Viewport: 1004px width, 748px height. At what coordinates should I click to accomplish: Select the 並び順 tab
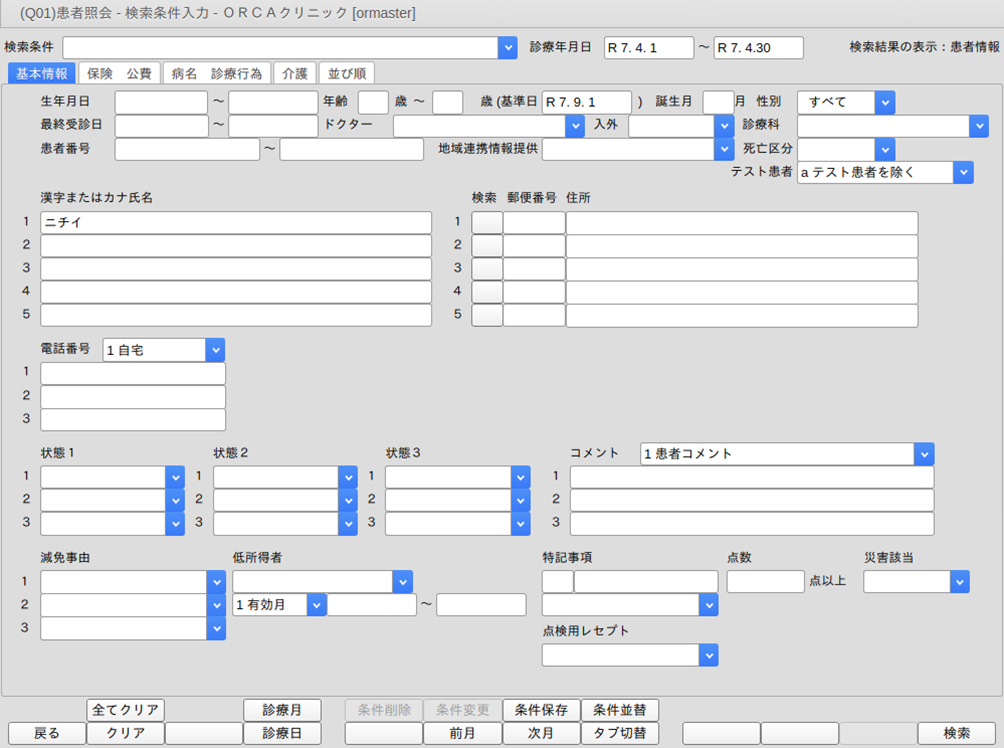(346, 73)
